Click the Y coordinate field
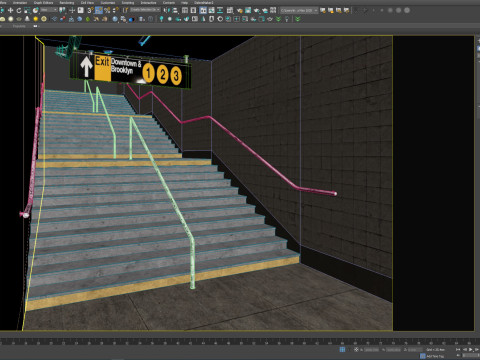 [394, 350]
